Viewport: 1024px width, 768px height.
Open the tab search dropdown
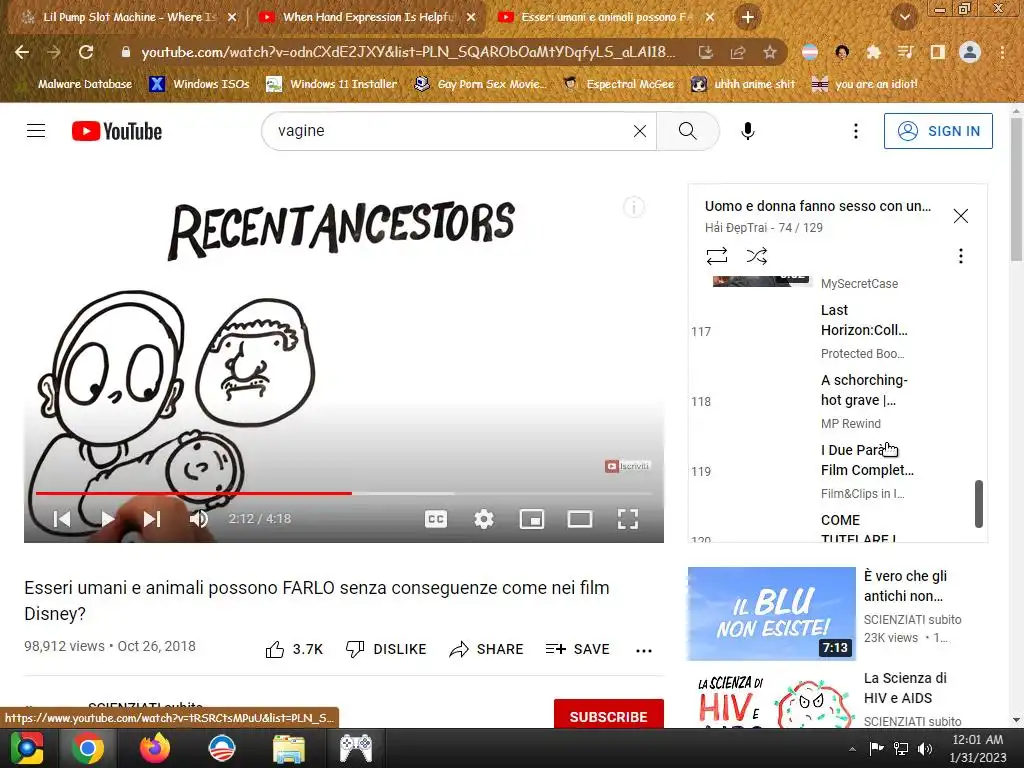pos(904,18)
